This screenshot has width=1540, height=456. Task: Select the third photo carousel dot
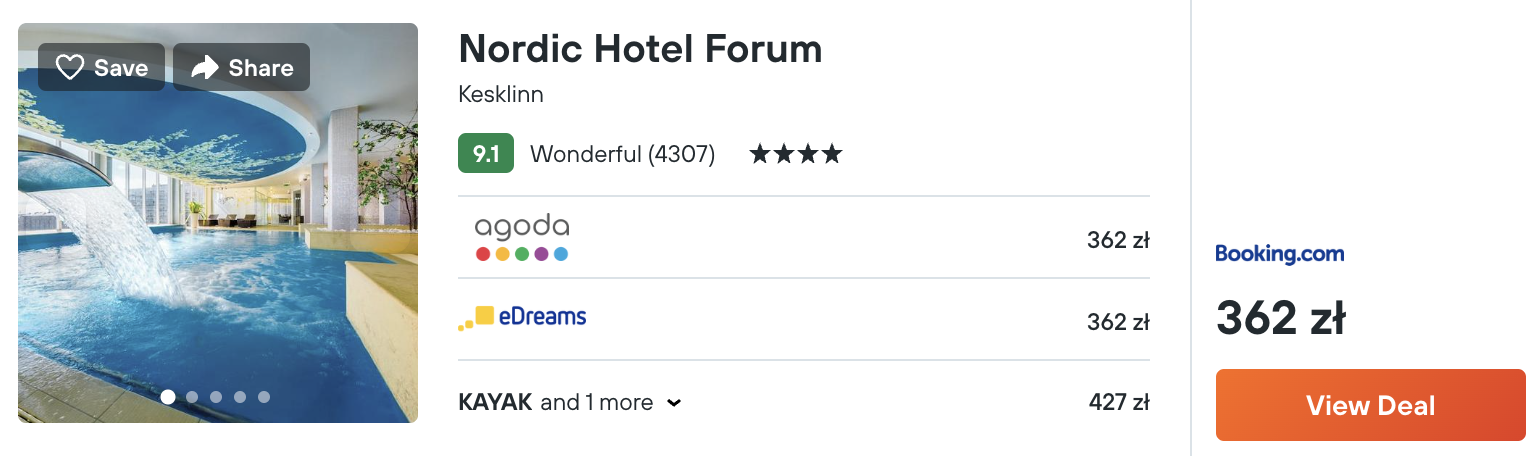tap(216, 397)
